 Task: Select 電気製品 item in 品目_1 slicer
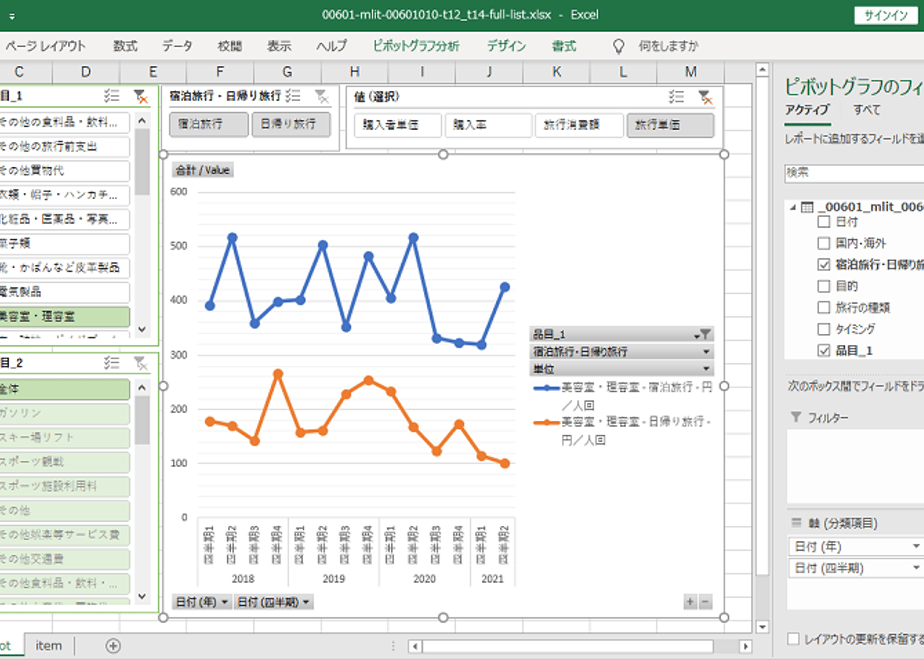(x=64, y=292)
